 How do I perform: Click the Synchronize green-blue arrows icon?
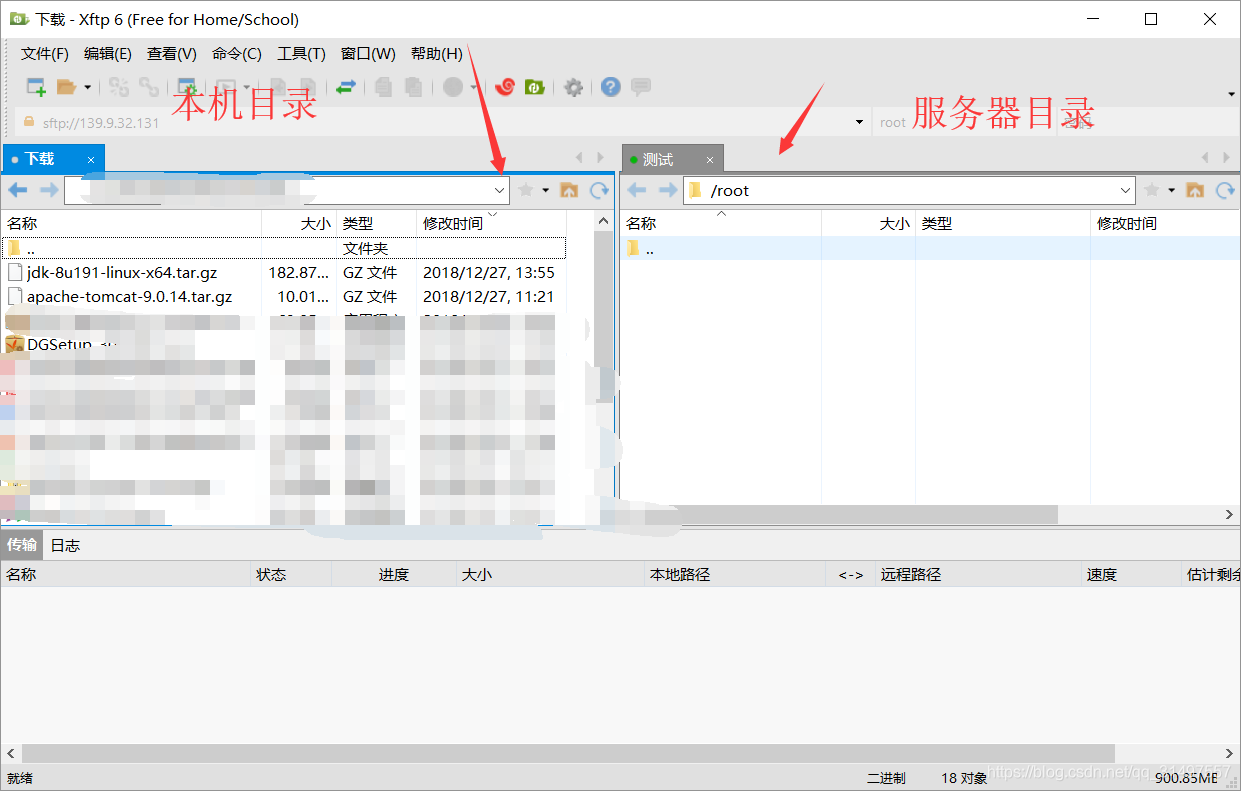pyautogui.click(x=345, y=88)
